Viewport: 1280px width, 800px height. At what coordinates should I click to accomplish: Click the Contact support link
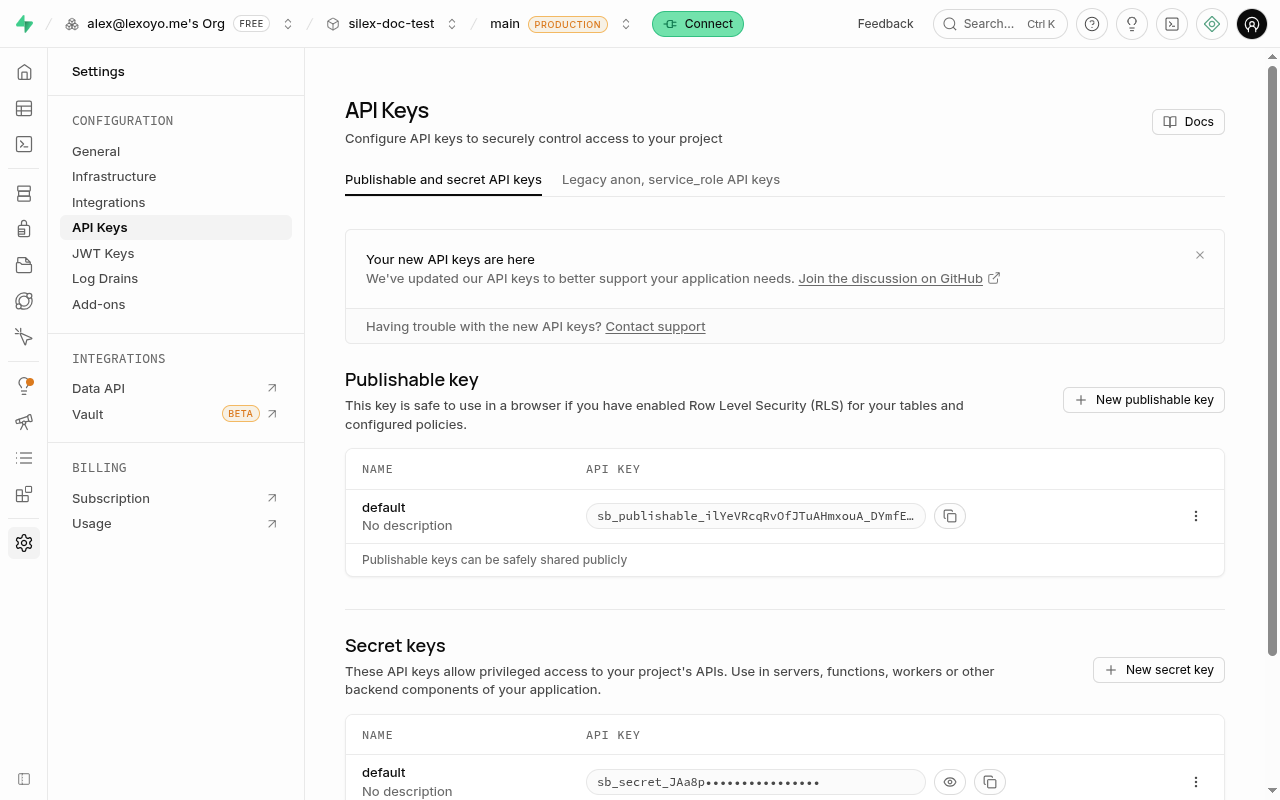point(655,327)
